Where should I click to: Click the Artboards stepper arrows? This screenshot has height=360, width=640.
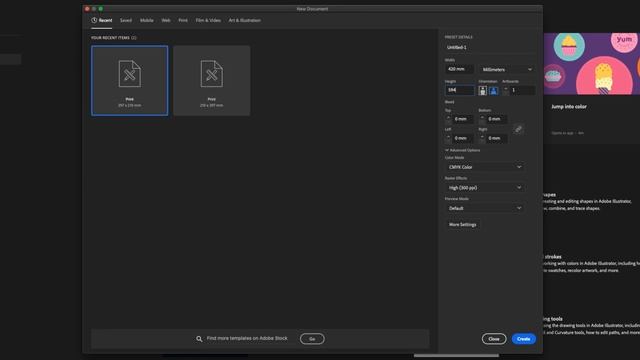(x=505, y=90)
